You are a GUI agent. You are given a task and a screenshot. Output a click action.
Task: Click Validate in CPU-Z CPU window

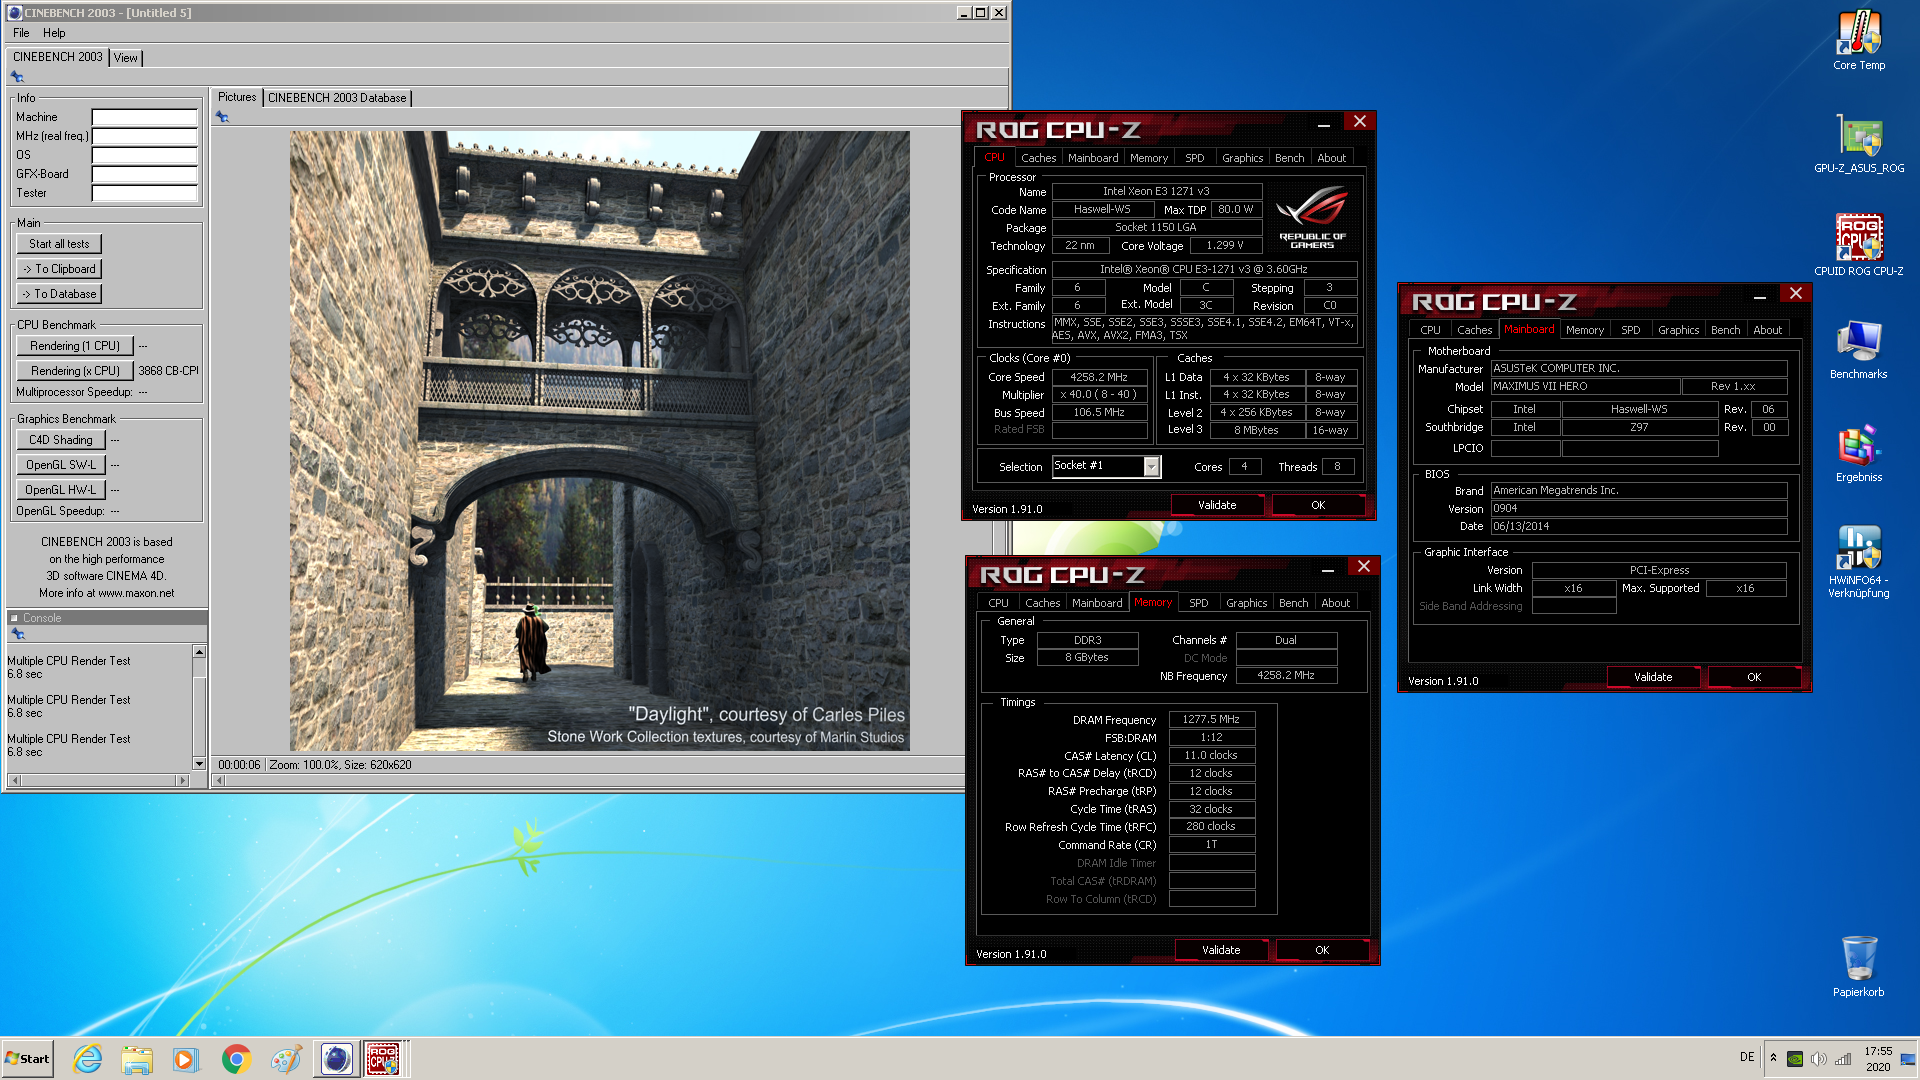coord(1217,505)
